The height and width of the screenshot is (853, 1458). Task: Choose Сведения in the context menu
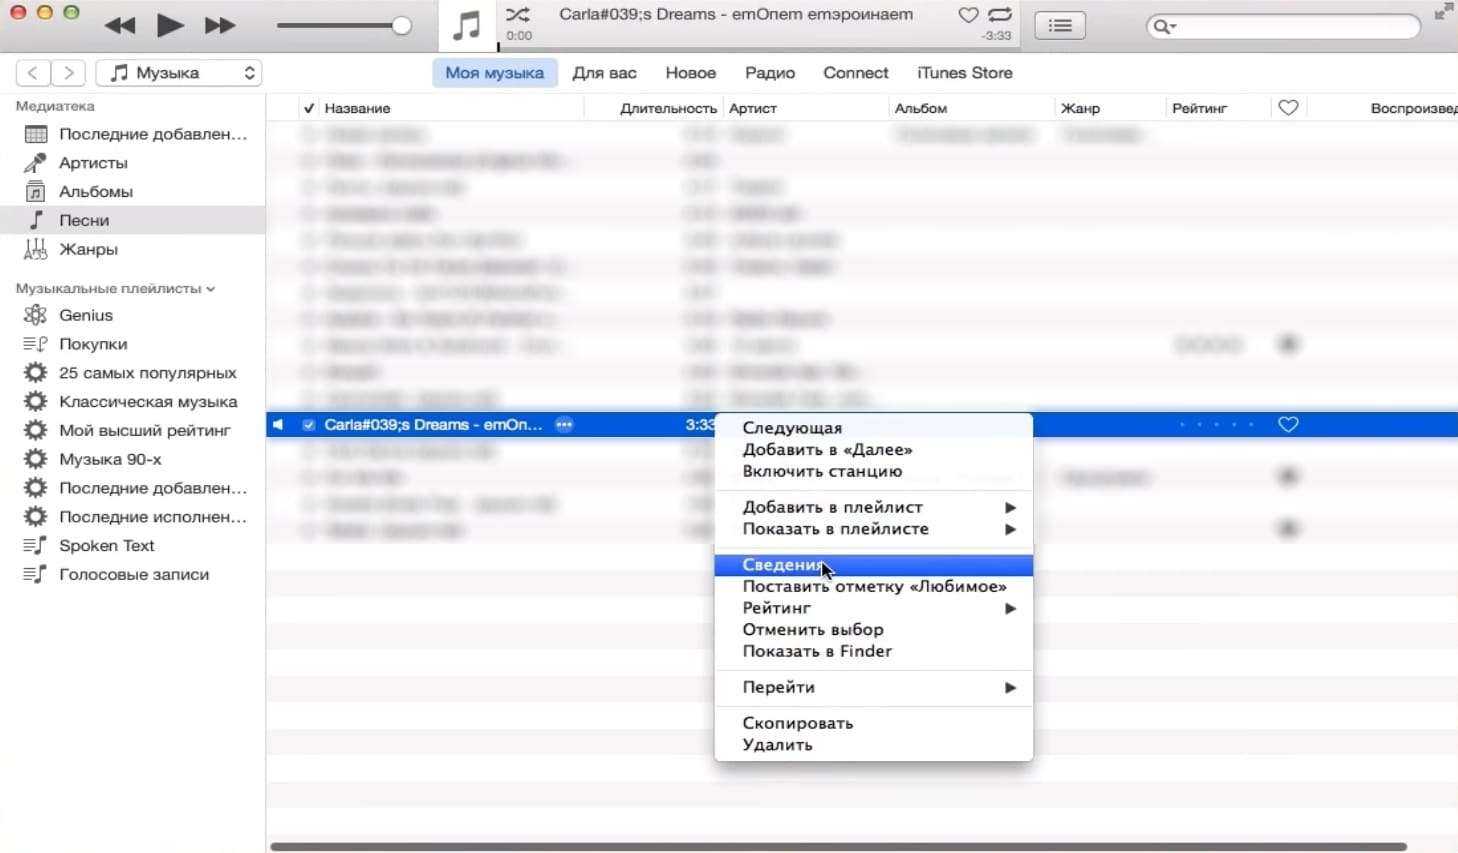pos(873,565)
